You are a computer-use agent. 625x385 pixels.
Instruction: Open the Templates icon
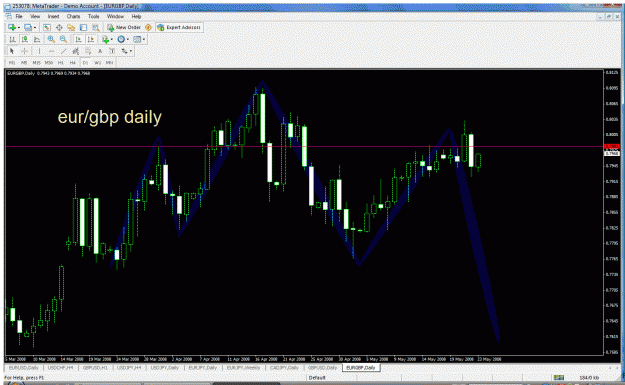coord(137,39)
